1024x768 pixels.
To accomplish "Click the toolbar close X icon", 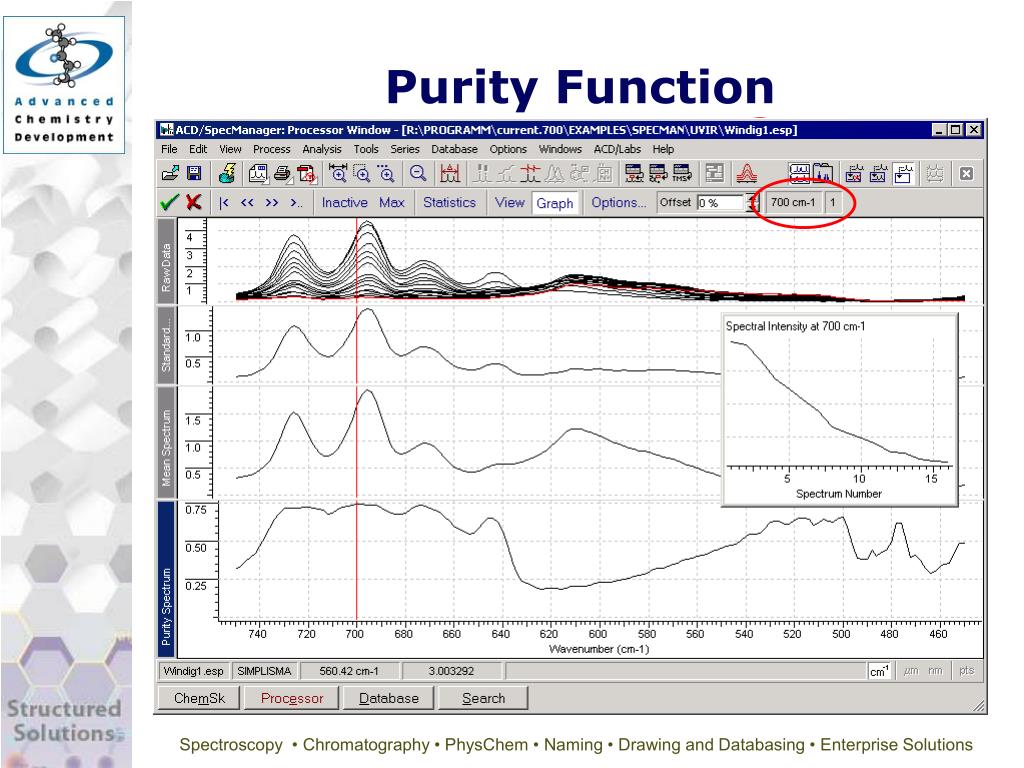I will 967,174.
